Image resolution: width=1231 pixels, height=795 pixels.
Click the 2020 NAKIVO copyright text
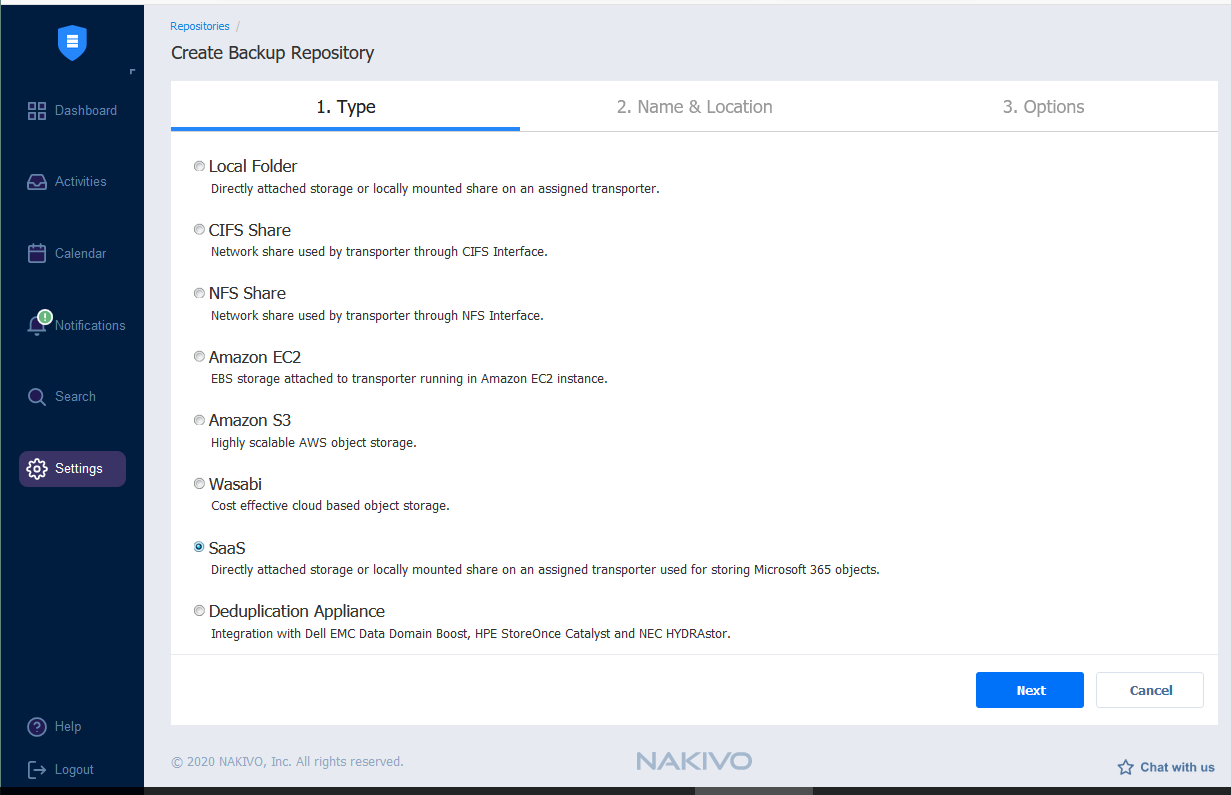click(x=287, y=762)
